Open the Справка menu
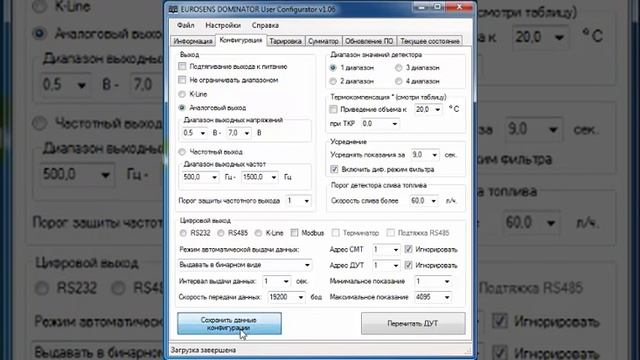 click(x=265, y=25)
